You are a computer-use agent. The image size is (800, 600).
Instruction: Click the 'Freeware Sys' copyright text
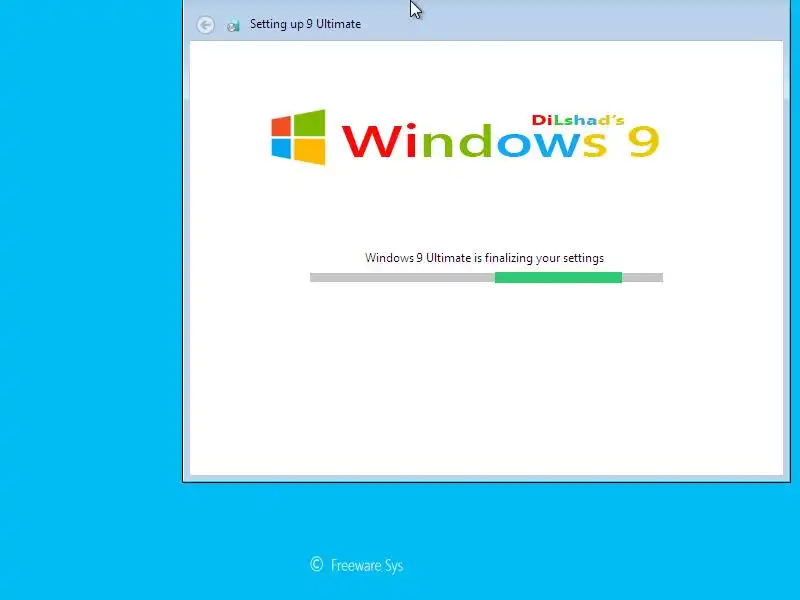pyautogui.click(x=357, y=565)
